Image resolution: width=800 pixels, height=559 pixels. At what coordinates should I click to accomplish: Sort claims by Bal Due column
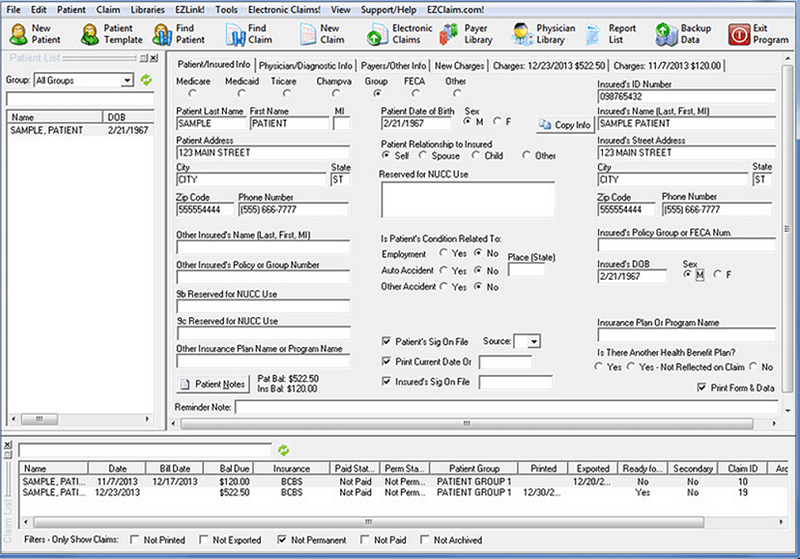point(234,468)
